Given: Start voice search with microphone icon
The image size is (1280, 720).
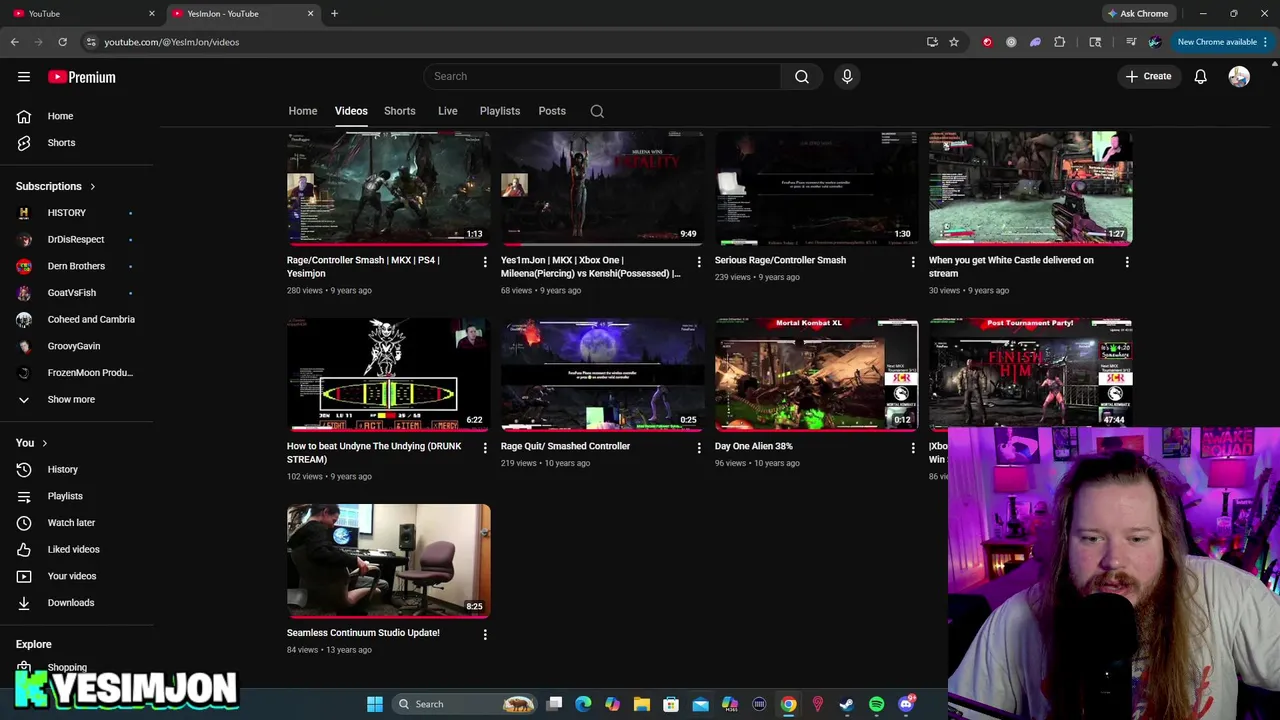Looking at the screenshot, I should pos(847,76).
